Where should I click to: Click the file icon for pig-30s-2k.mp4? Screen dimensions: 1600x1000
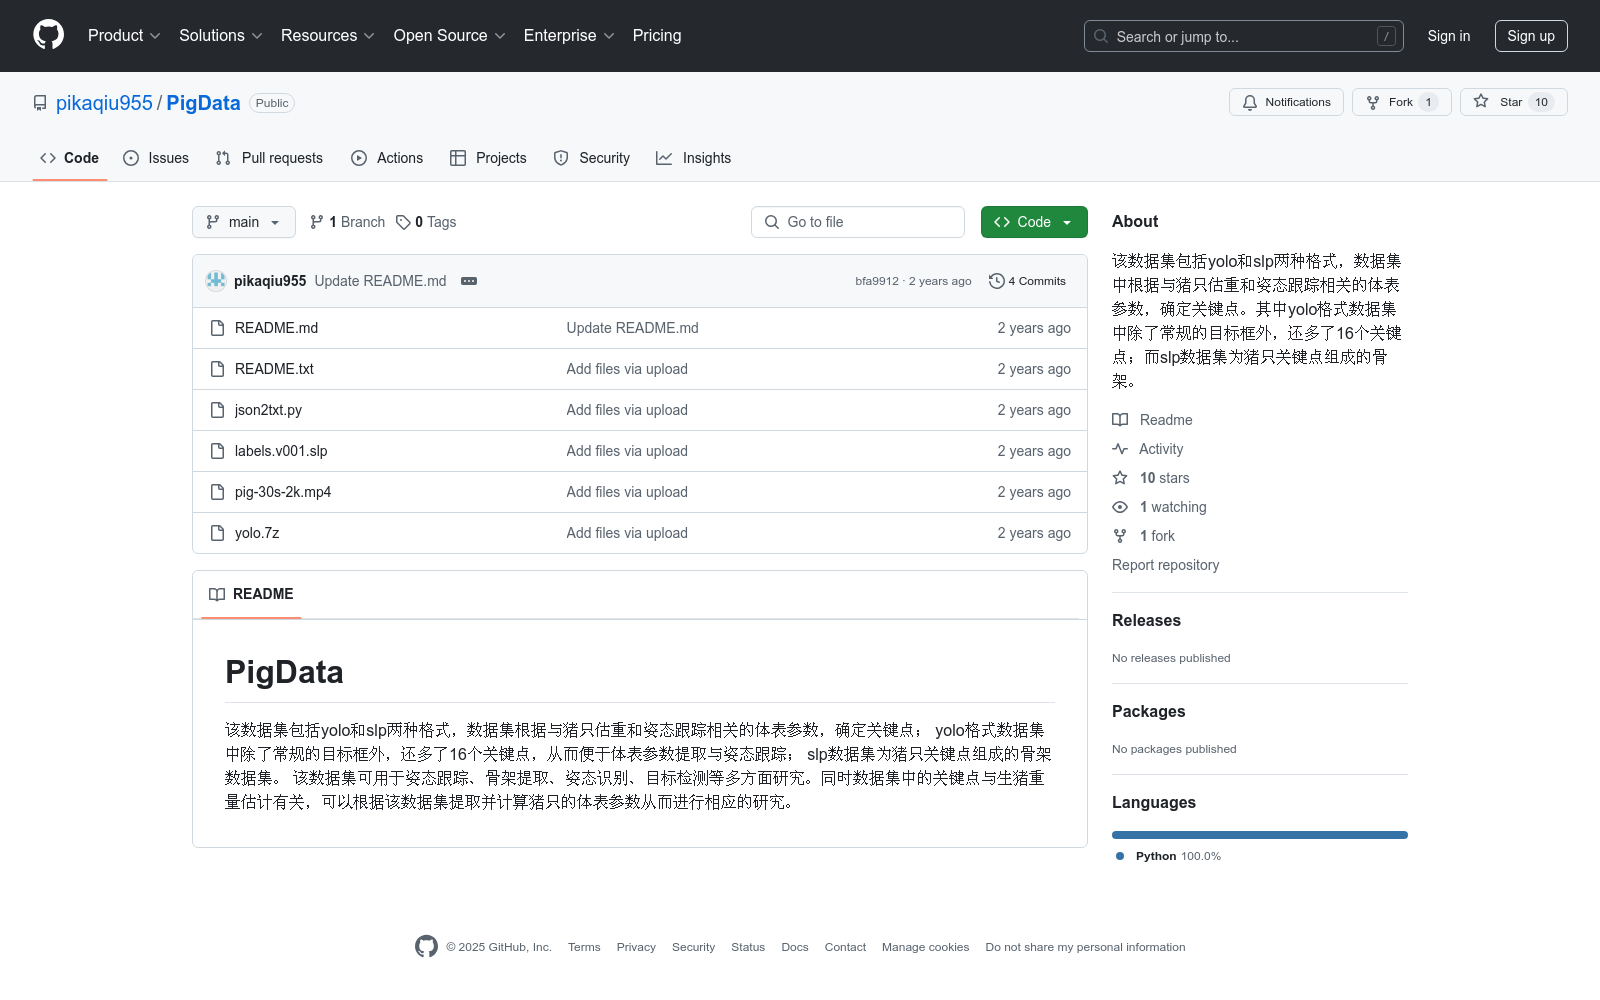point(217,492)
